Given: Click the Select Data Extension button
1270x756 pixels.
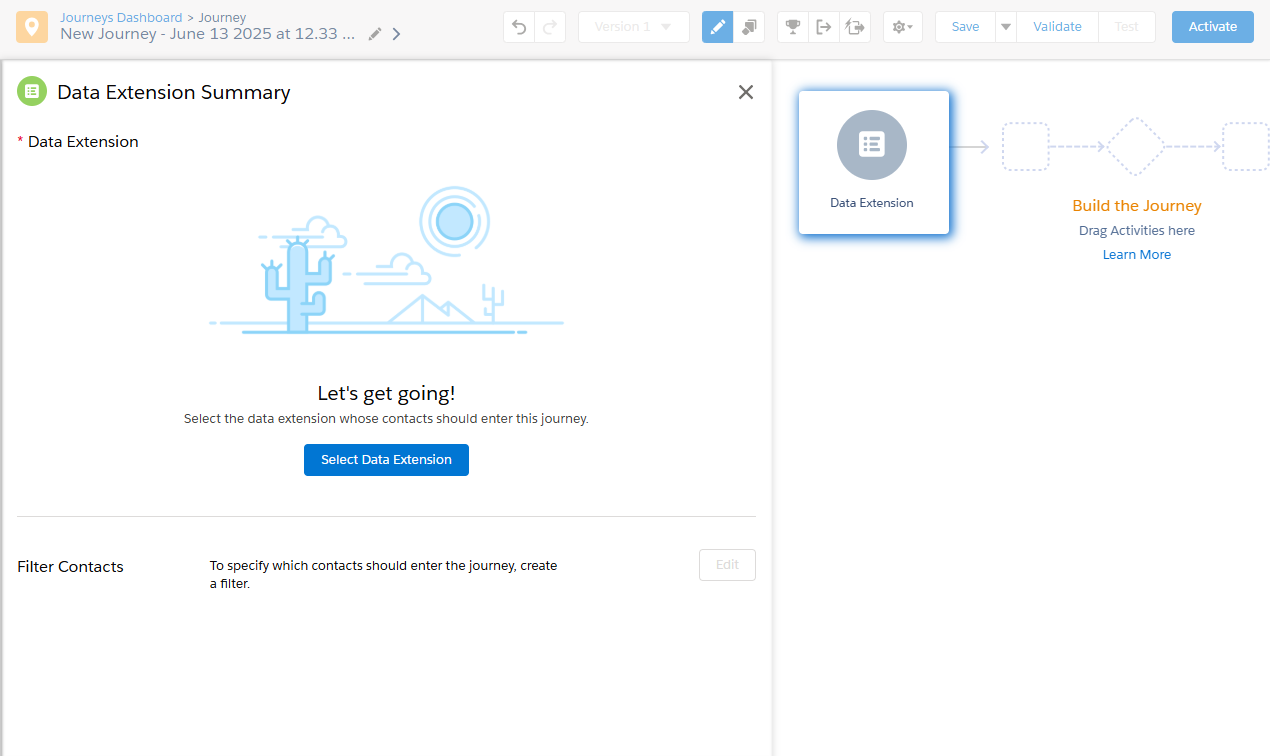Looking at the screenshot, I should pyautogui.click(x=386, y=460).
